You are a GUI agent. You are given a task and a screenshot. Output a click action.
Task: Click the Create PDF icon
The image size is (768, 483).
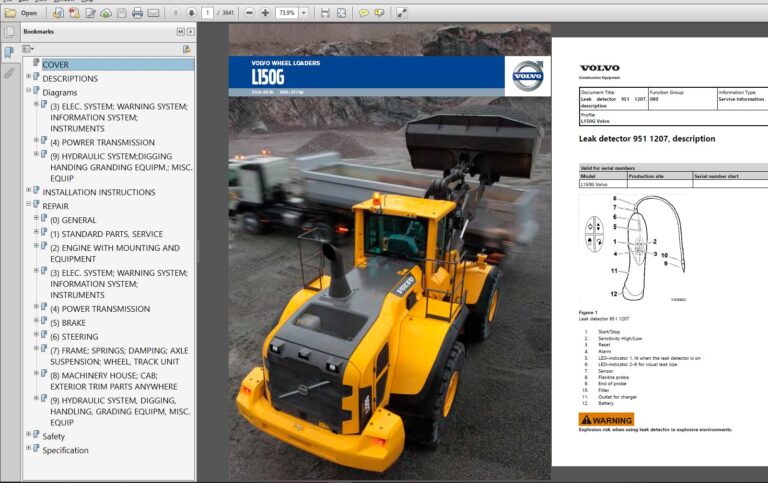tap(74, 13)
